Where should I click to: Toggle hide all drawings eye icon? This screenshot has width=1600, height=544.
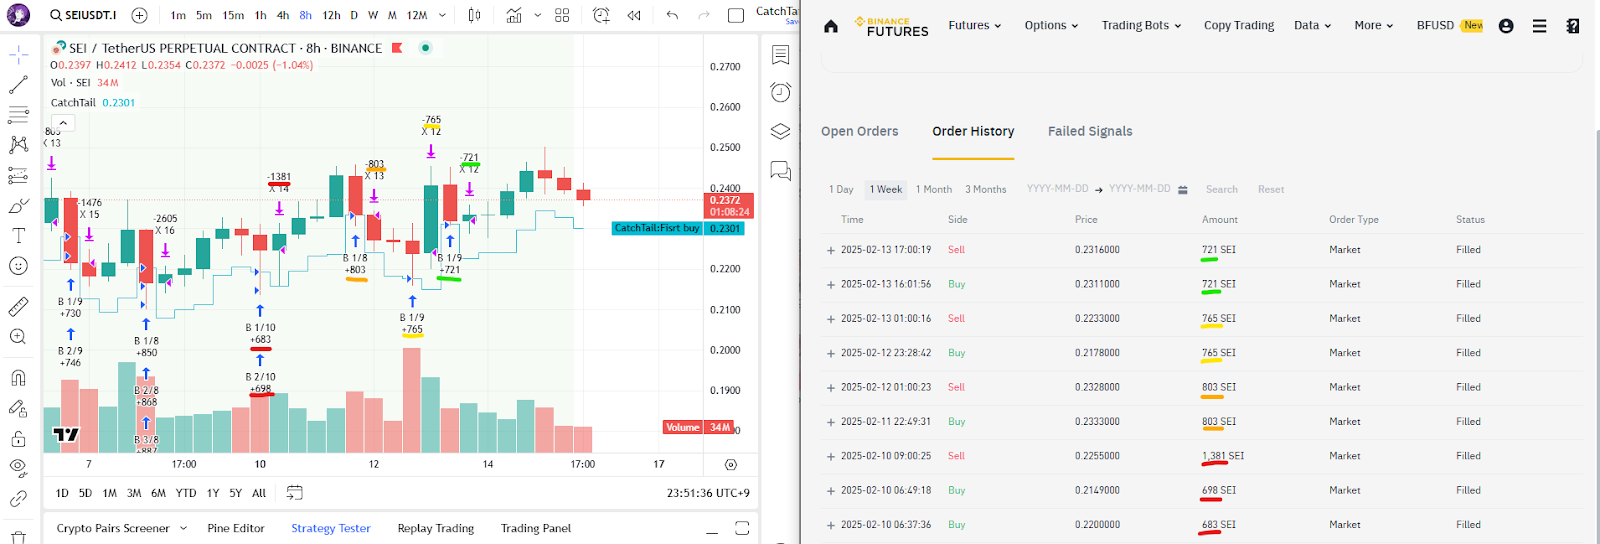point(18,467)
